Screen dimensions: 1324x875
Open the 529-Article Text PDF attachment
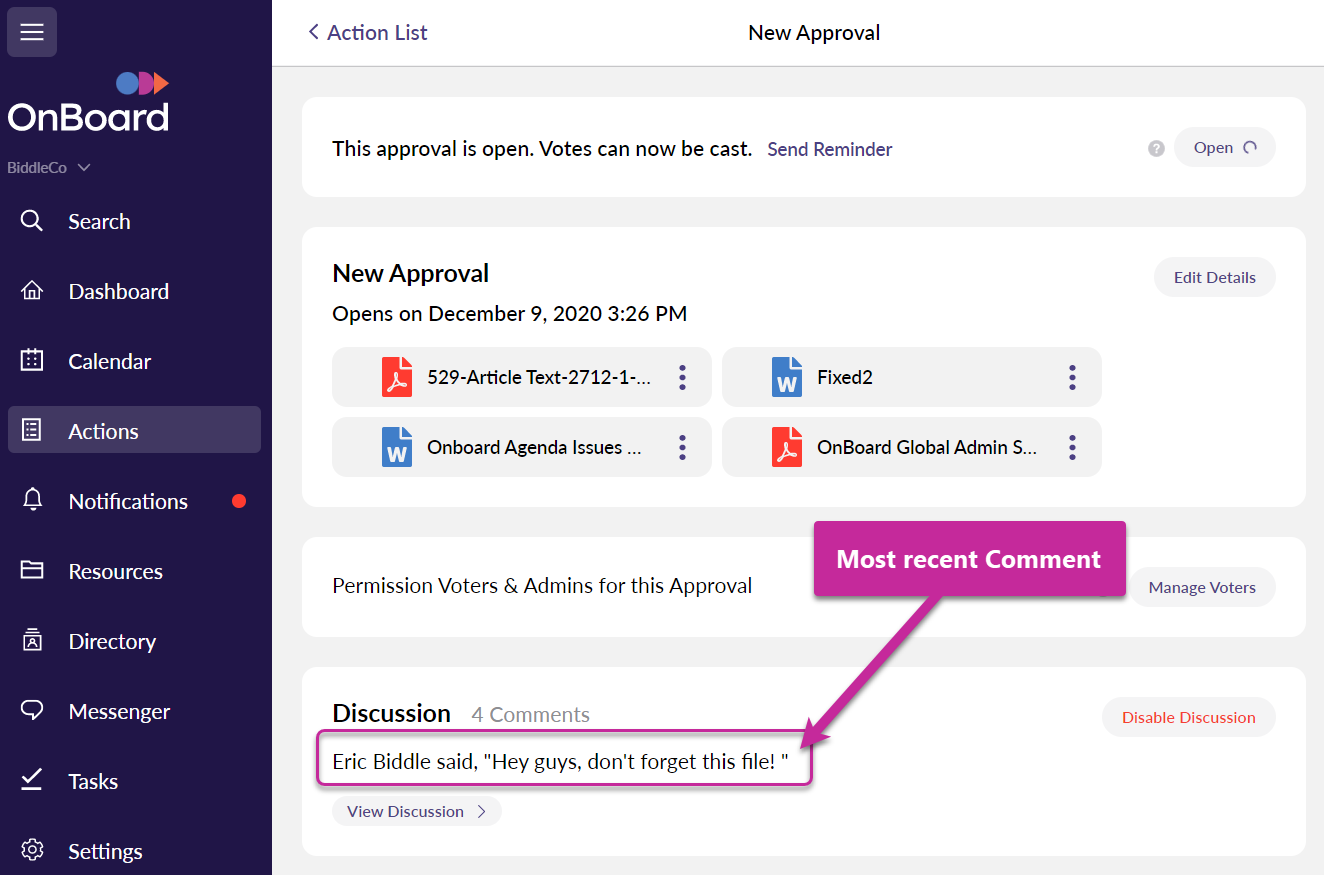521,377
